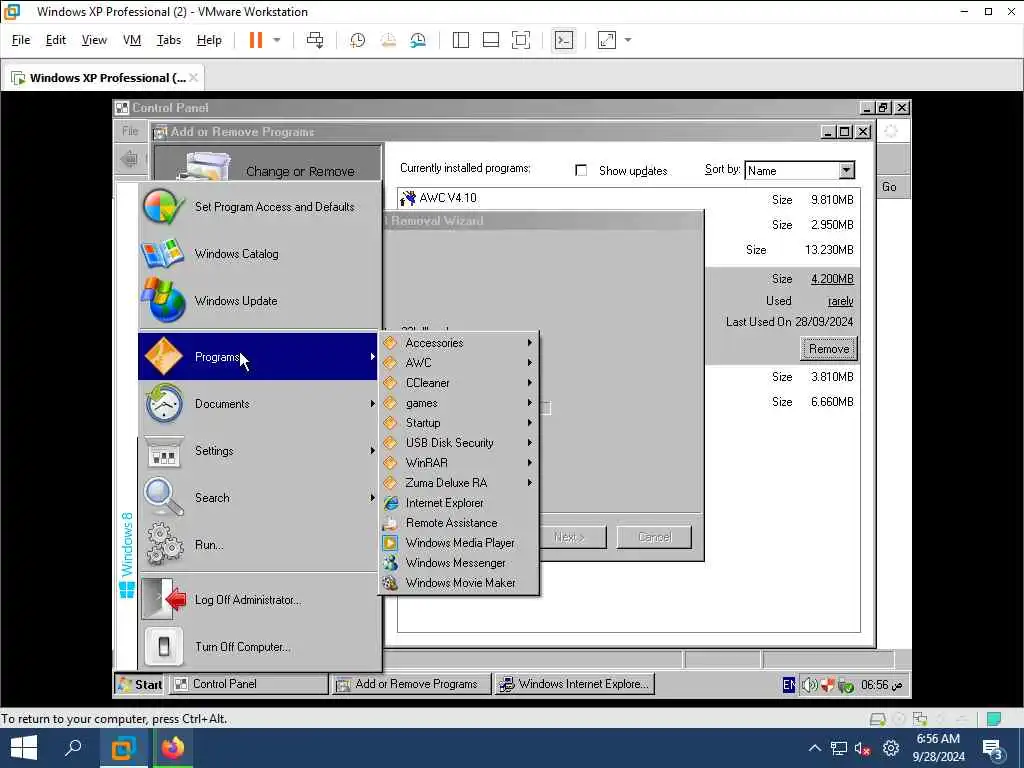Image resolution: width=1024 pixels, height=768 pixels.
Task: Expand the Startup program folder
Action: (x=459, y=423)
